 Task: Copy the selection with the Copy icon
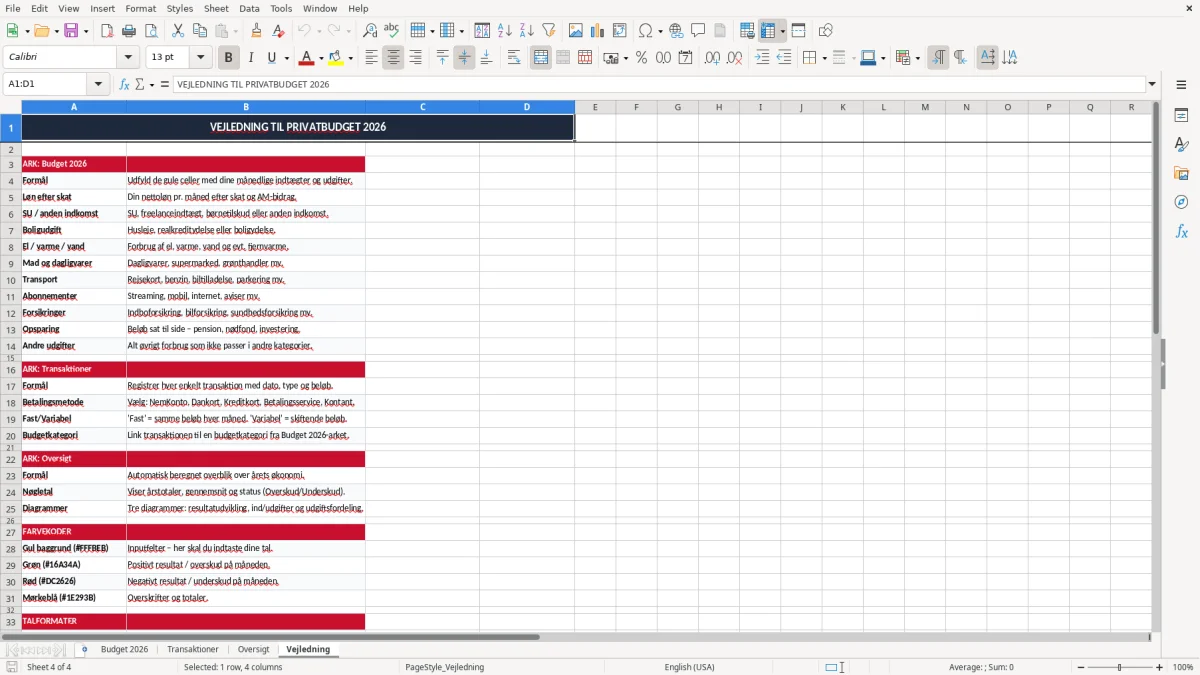[x=200, y=31]
